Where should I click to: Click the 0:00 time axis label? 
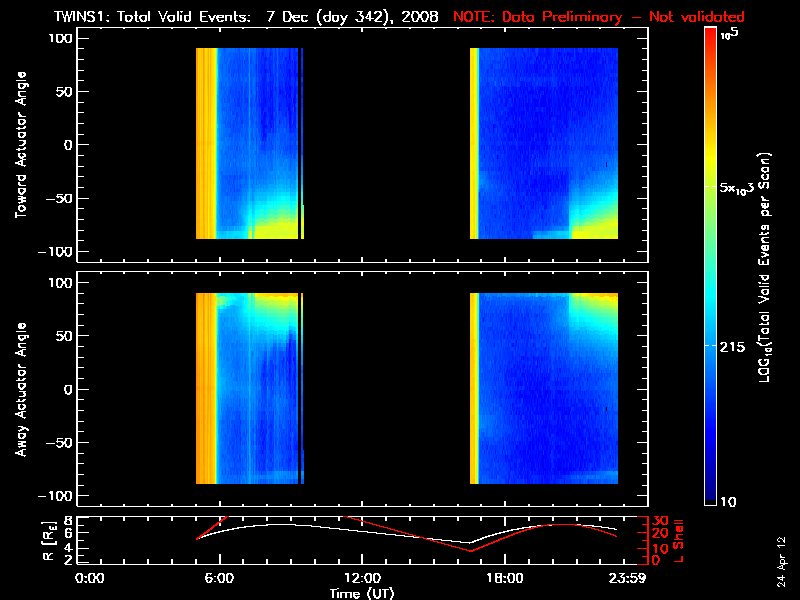click(x=90, y=578)
